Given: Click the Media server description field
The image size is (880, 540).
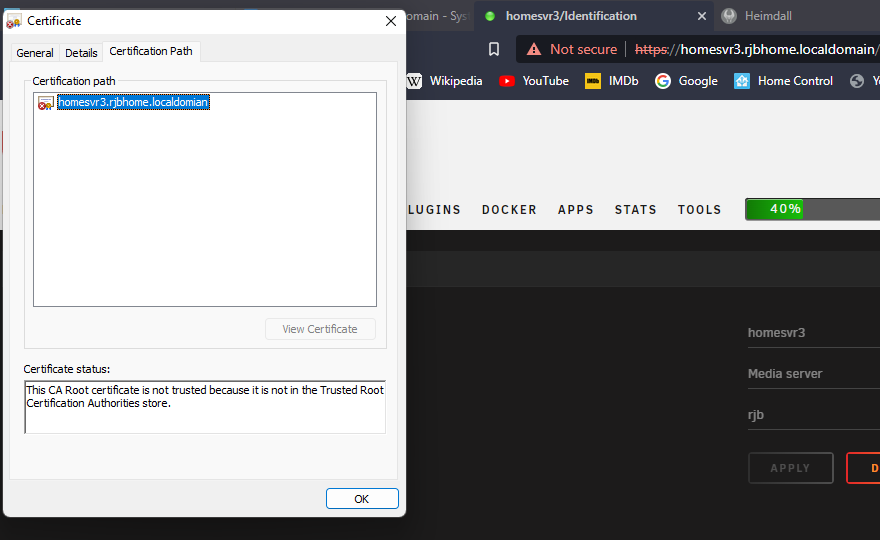Looking at the screenshot, I should [x=814, y=374].
